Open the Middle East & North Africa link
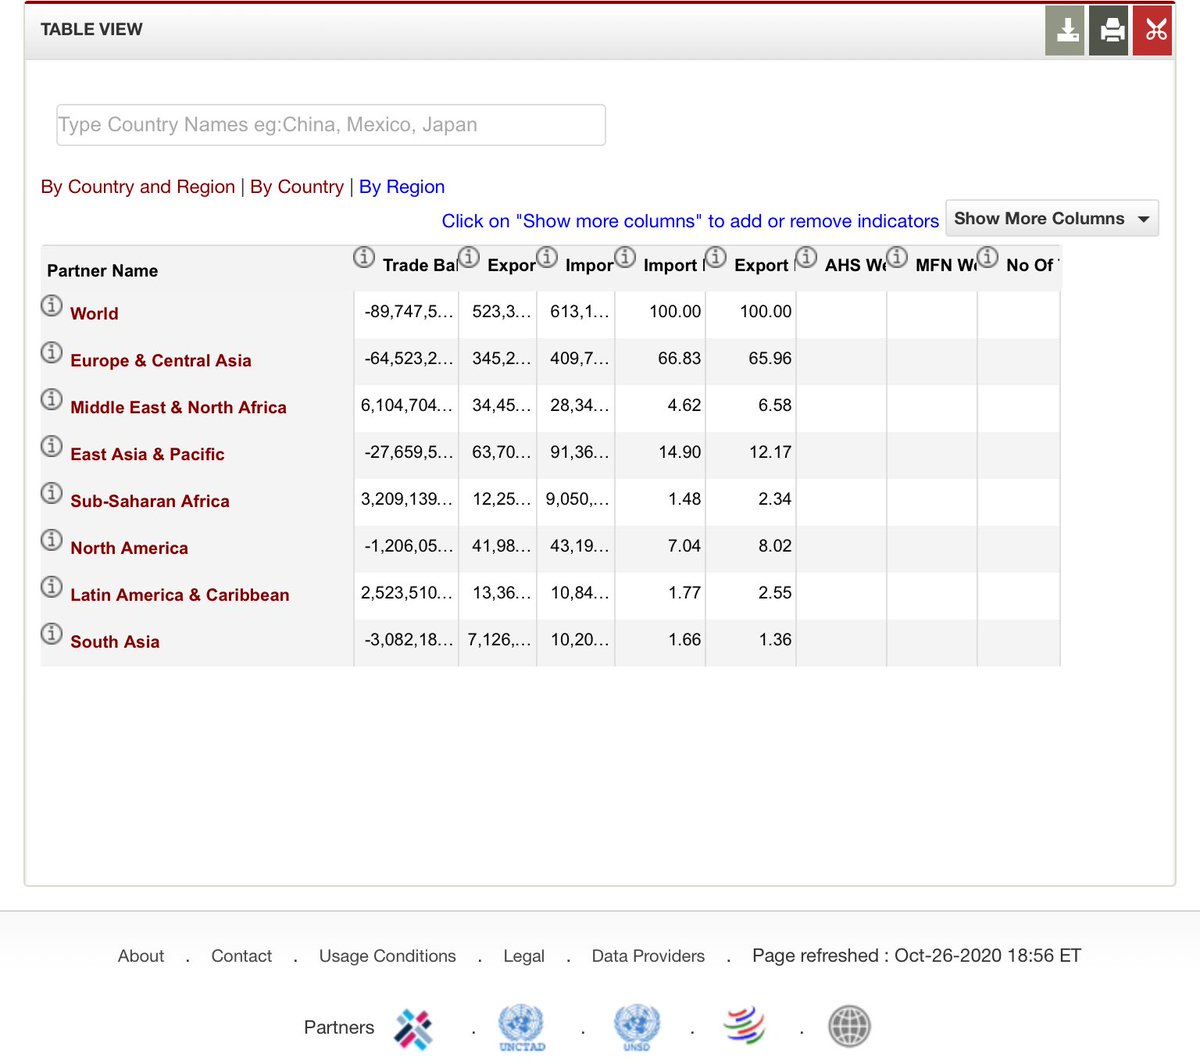The height and width of the screenshot is (1061, 1200). [178, 408]
